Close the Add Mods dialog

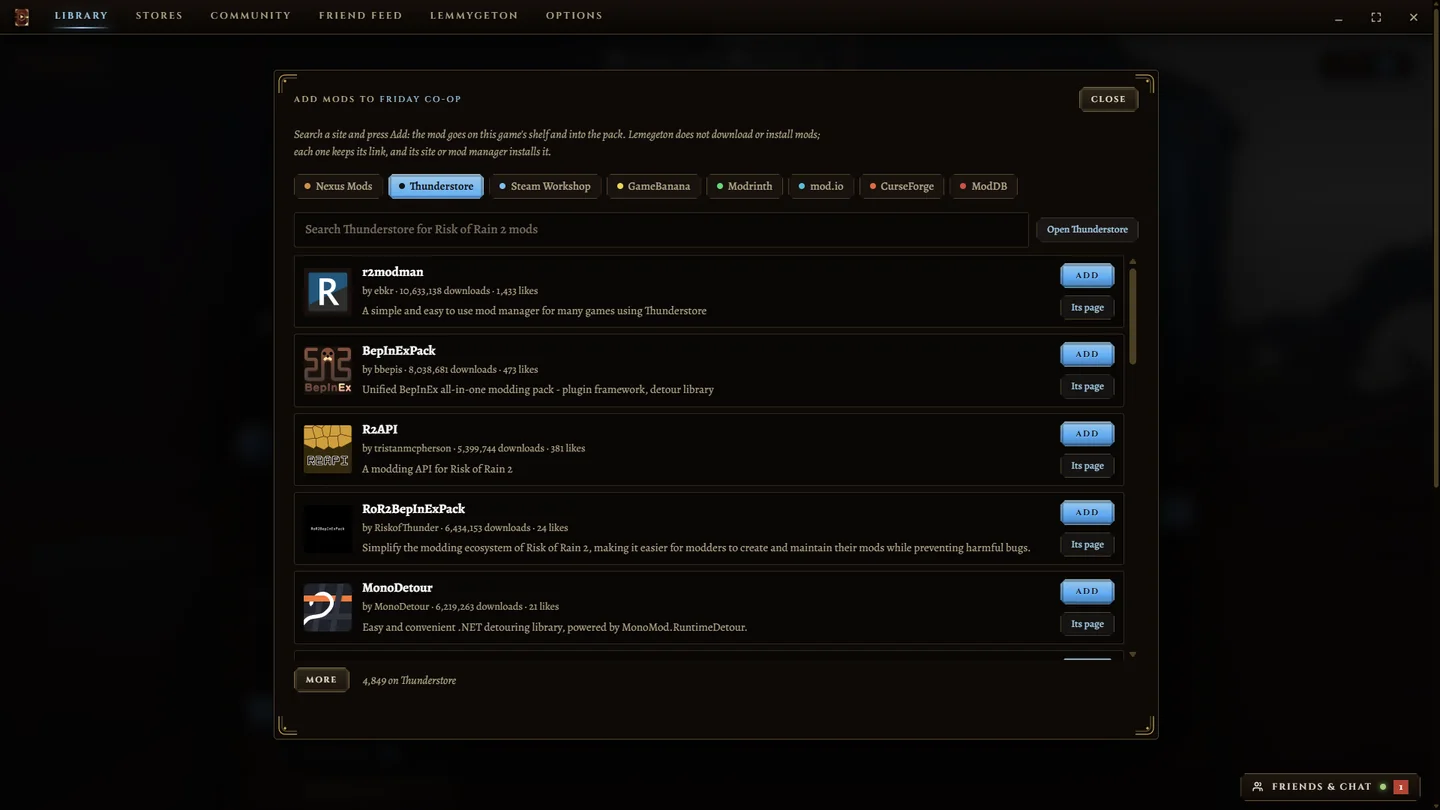tap(1108, 99)
